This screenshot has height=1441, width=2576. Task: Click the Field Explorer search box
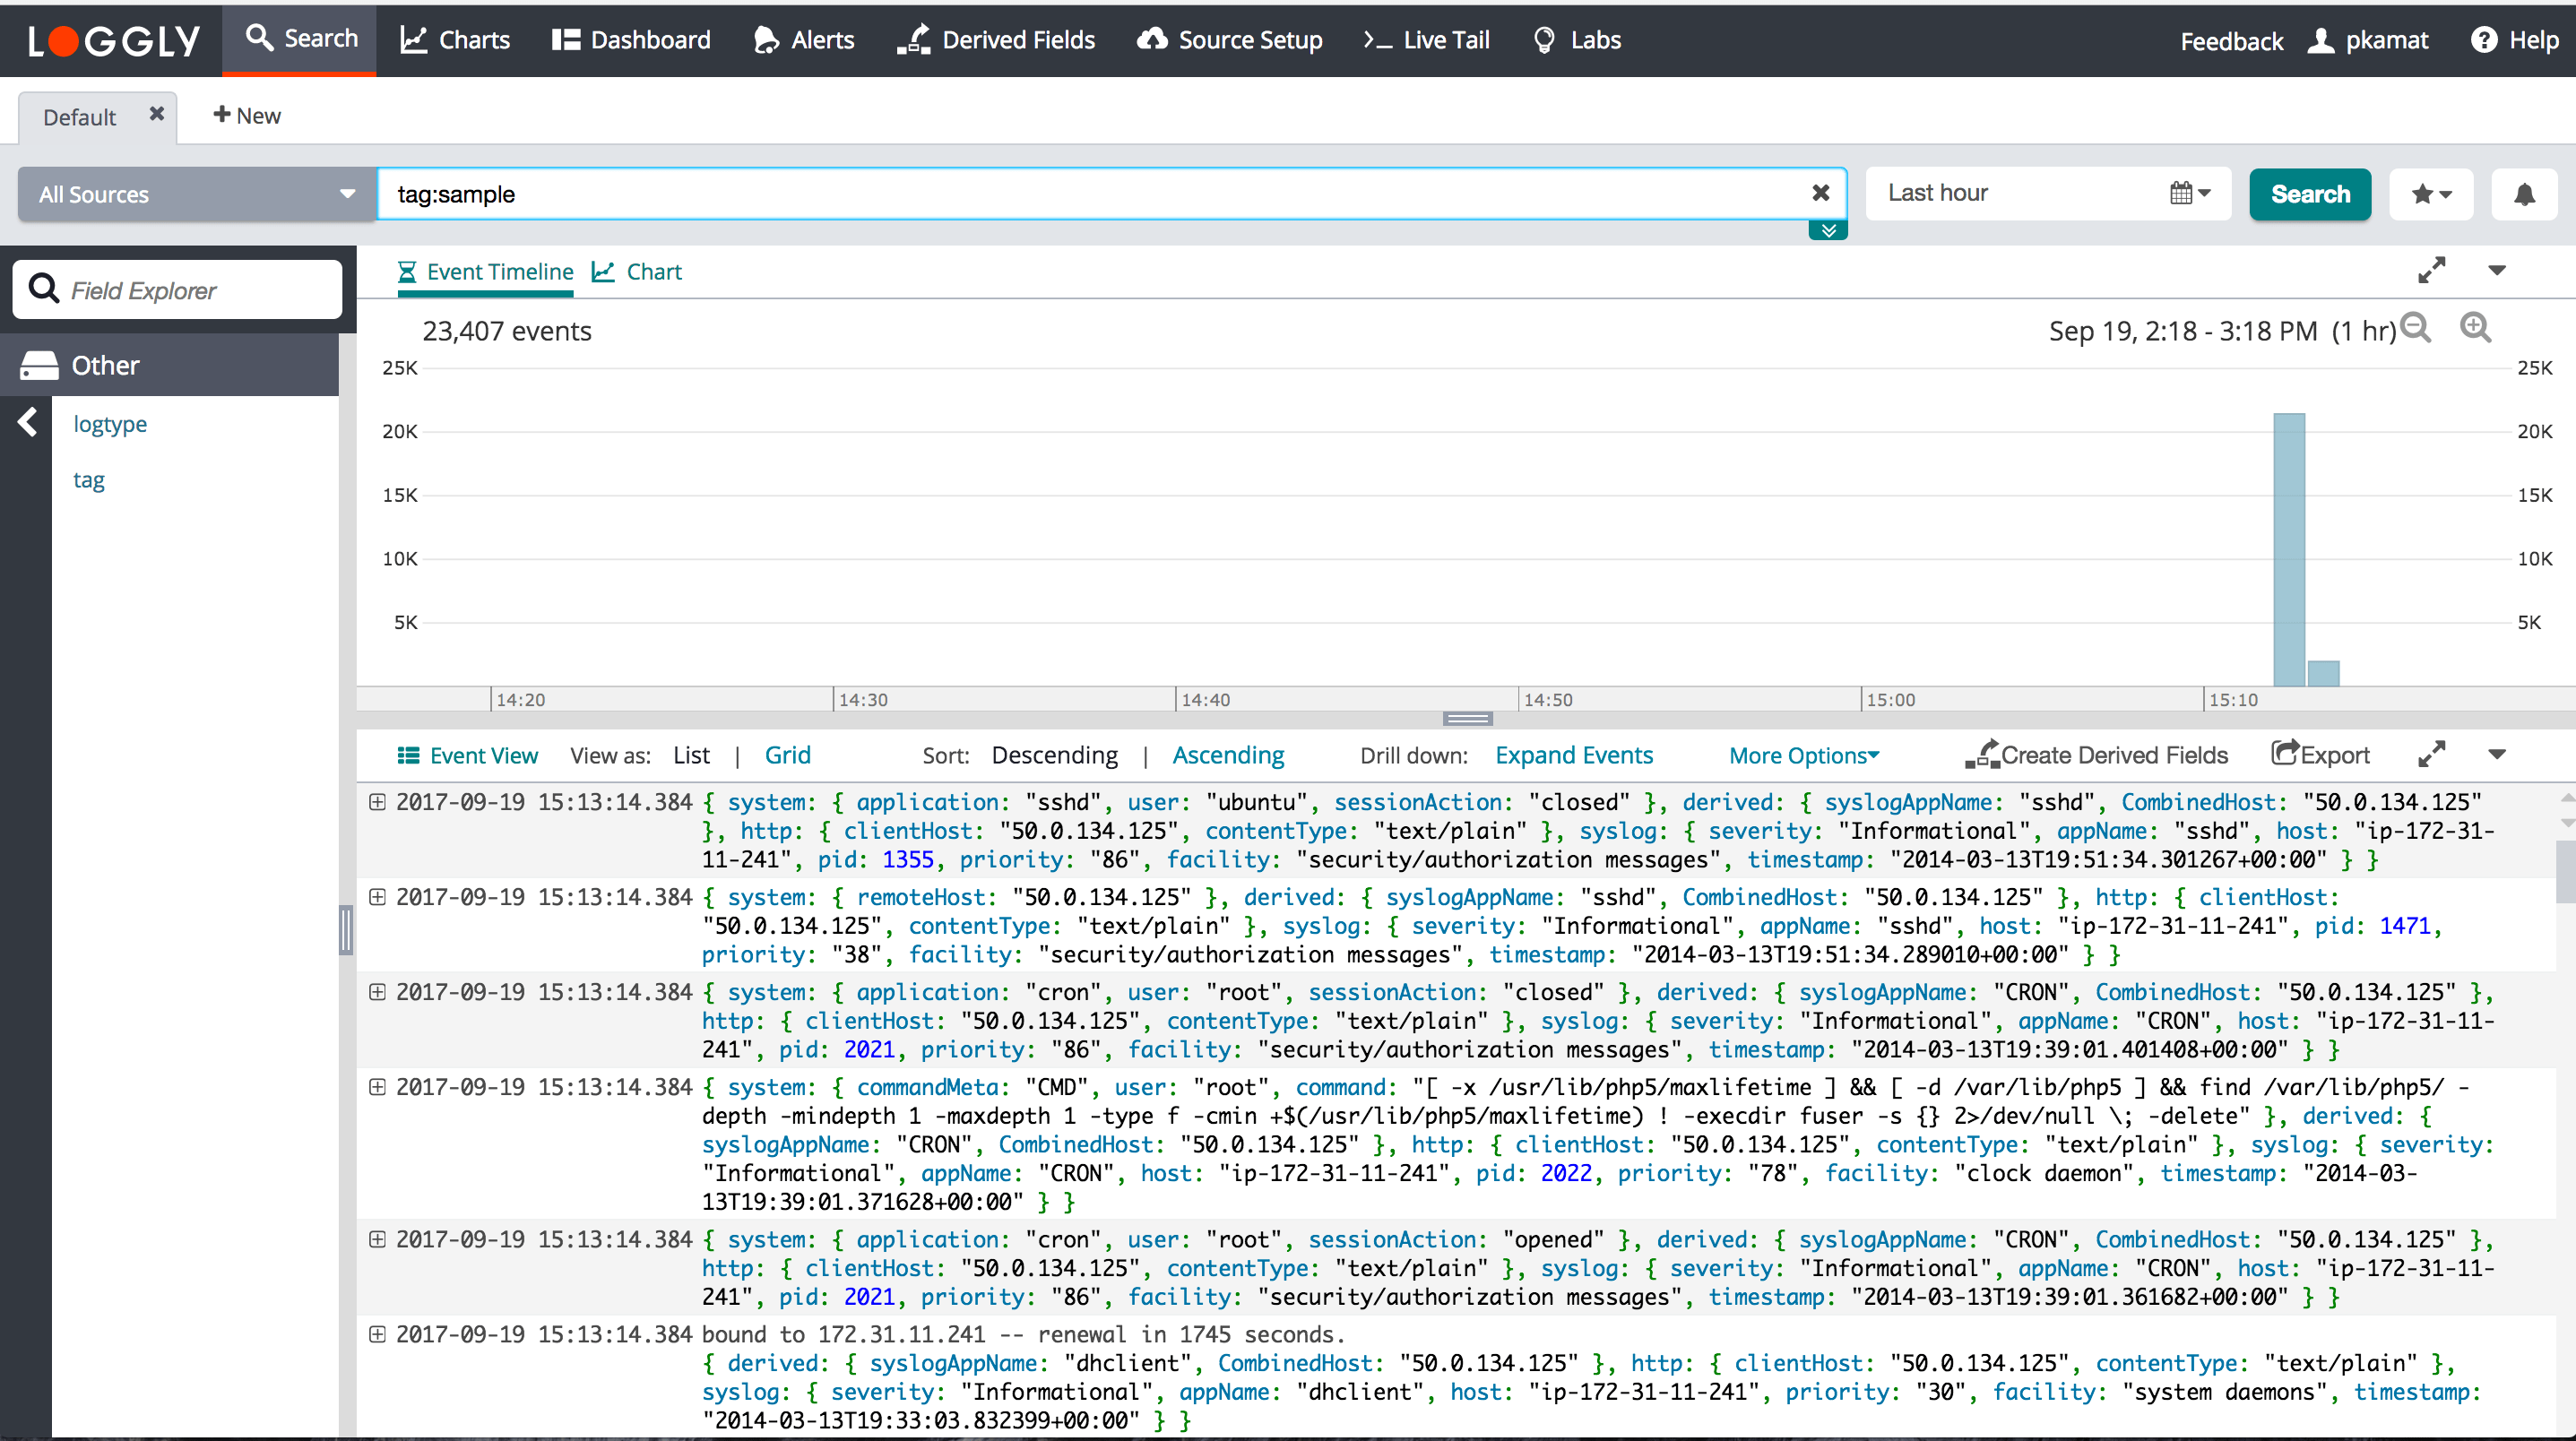(178, 290)
